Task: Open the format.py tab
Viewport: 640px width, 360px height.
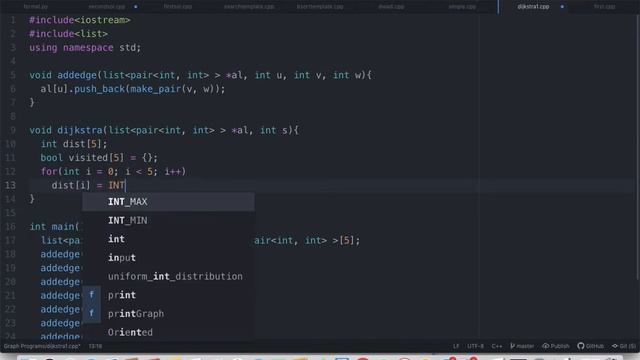Action: coord(36,7)
